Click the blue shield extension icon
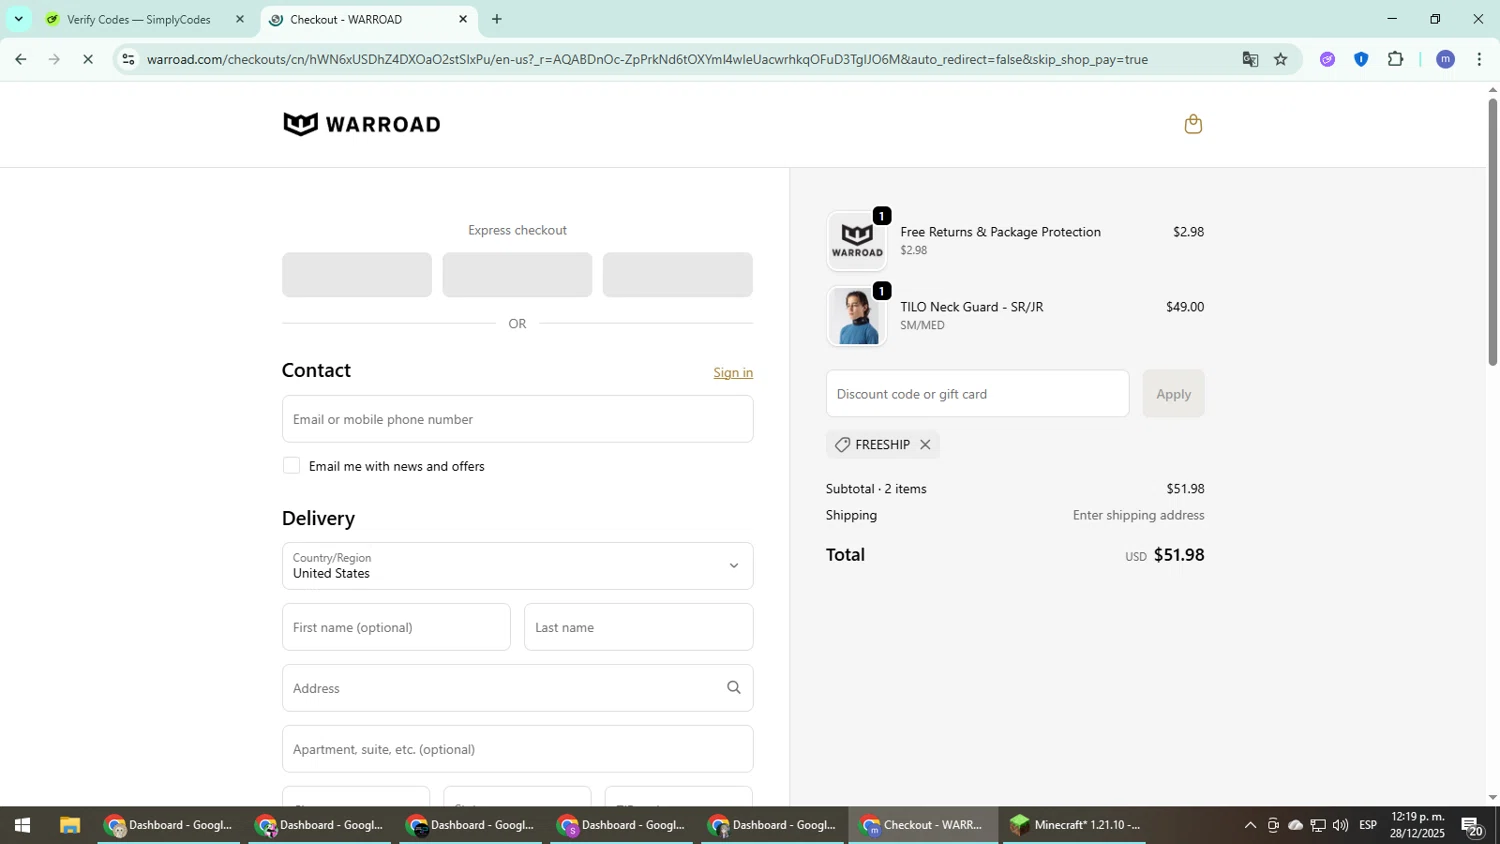This screenshot has width=1500, height=844. (x=1361, y=59)
